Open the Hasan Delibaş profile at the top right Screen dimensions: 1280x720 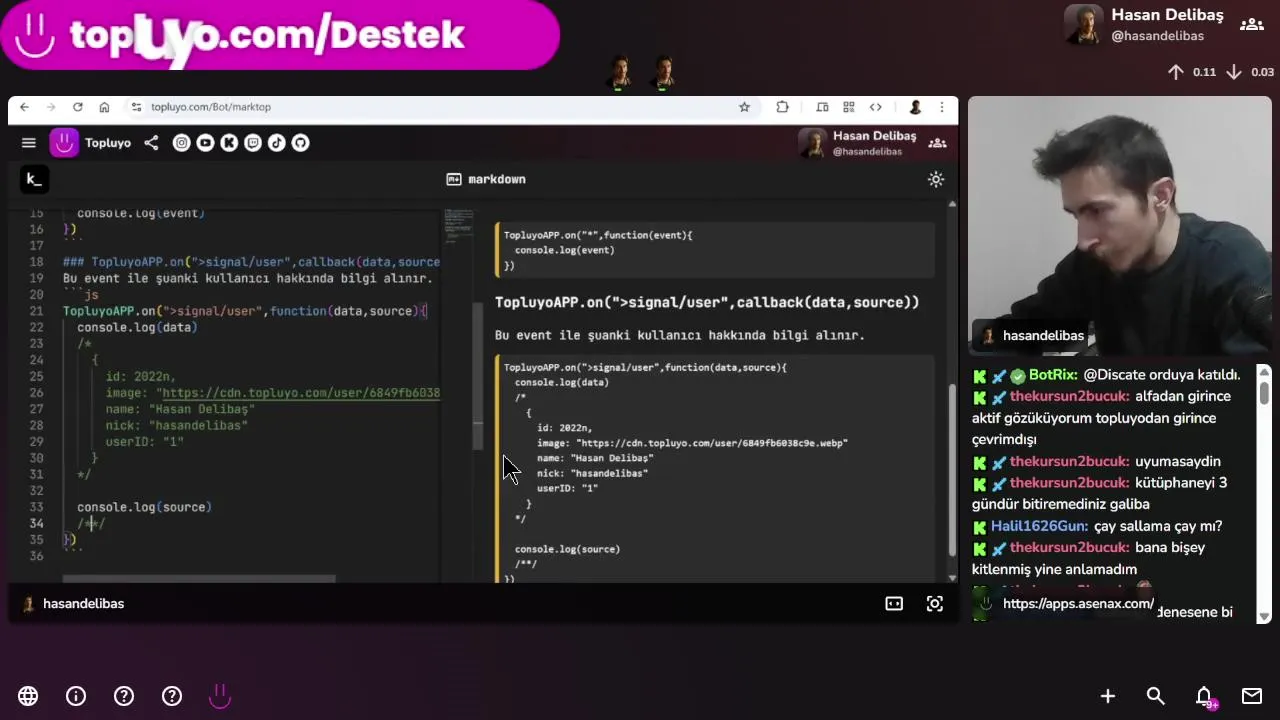(x=1144, y=25)
